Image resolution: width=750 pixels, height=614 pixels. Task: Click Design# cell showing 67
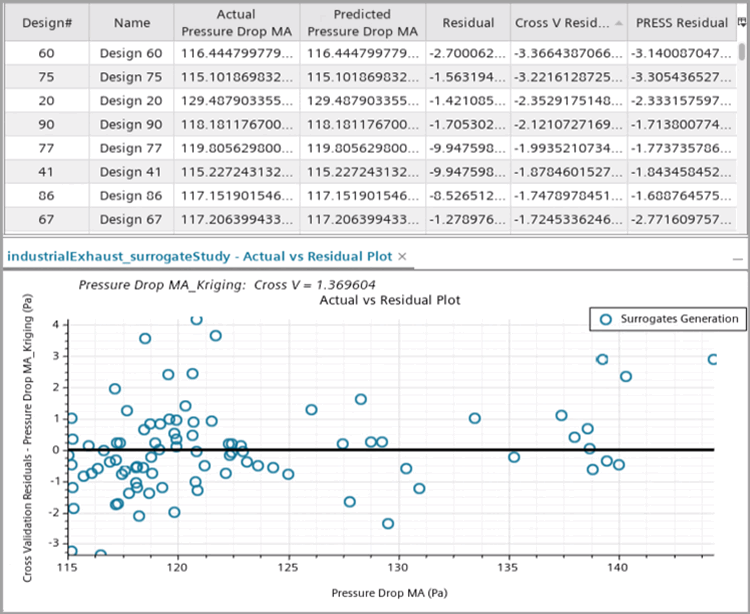click(46, 219)
